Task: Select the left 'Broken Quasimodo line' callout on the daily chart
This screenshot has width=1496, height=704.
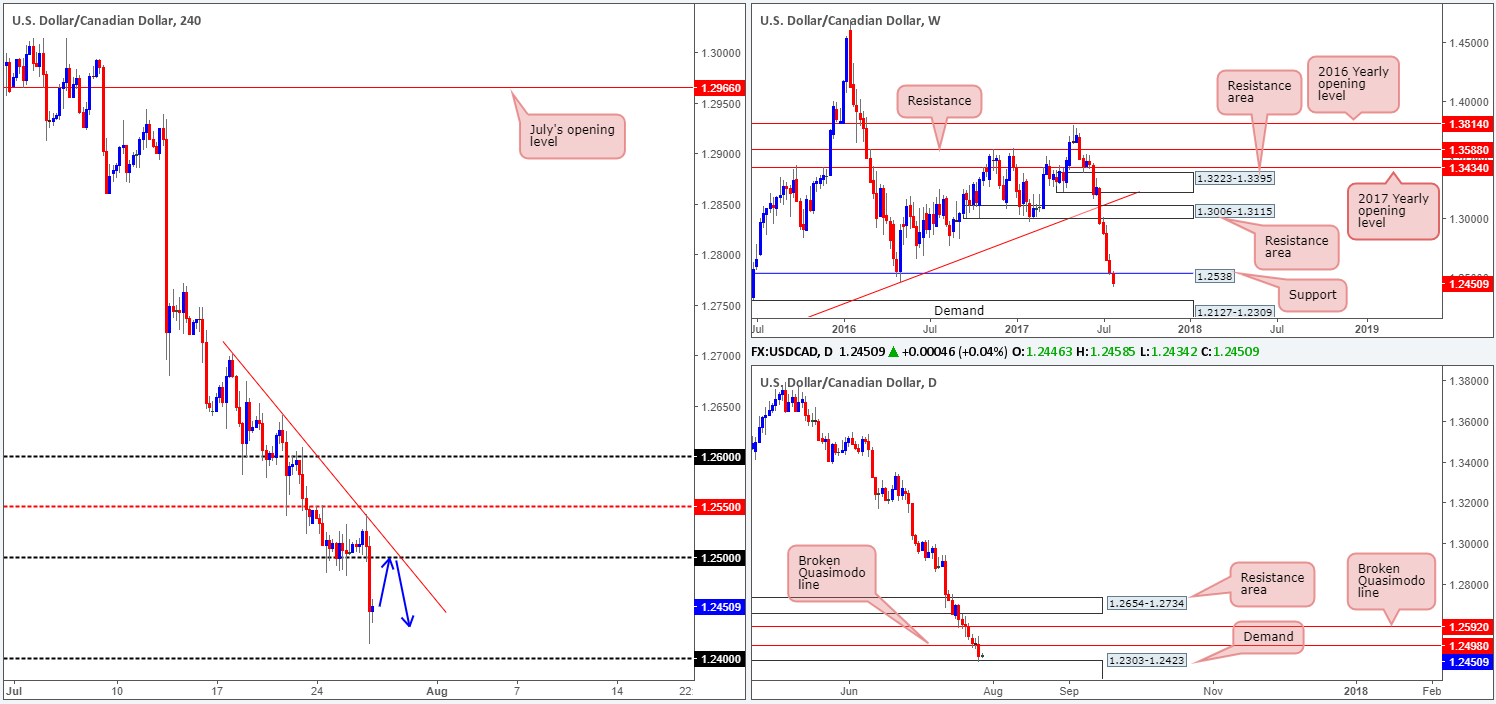Action: coord(832,574)
